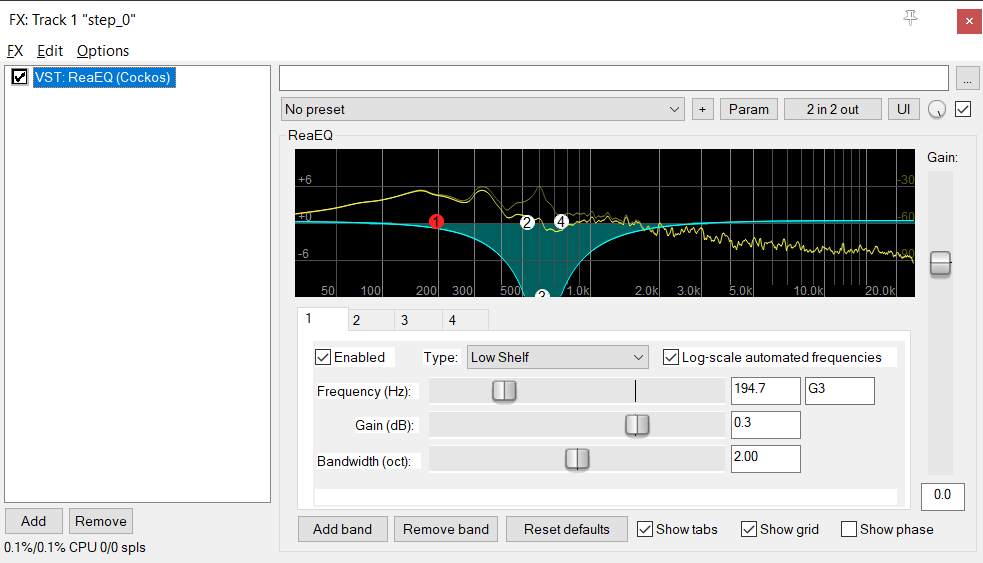The height and width of the screenshot is (563, 983).
Task: Expand the Low Shelf type dropdown
Action: click(x=558, y=357)
